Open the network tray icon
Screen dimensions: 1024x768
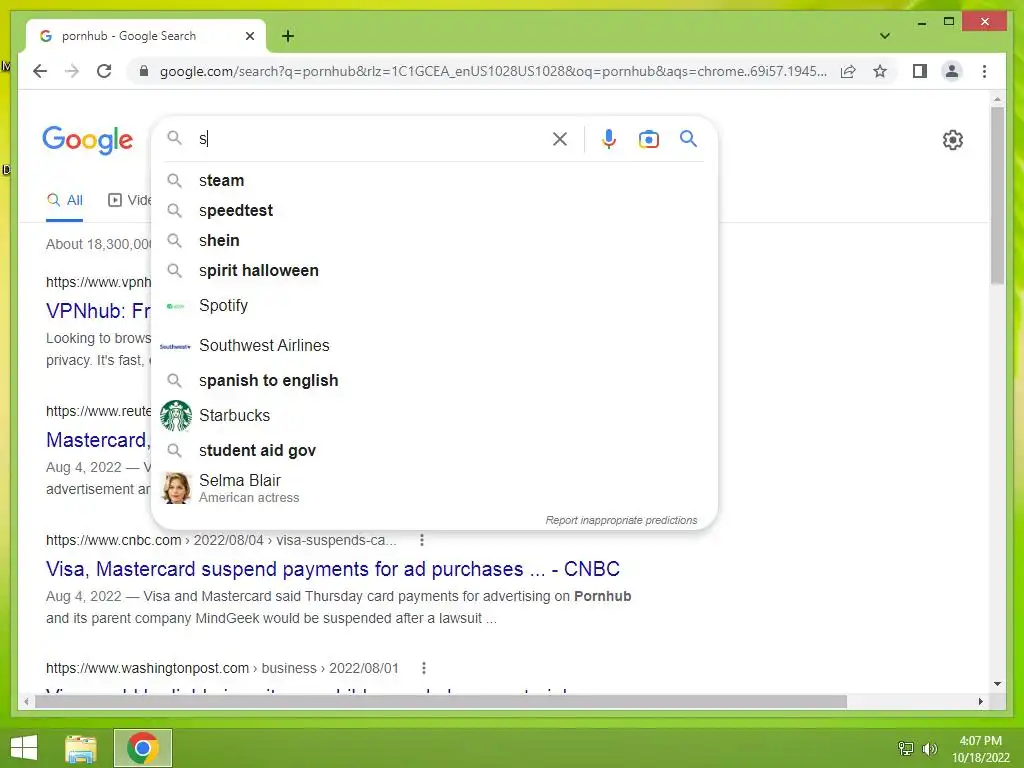[906, 748]
